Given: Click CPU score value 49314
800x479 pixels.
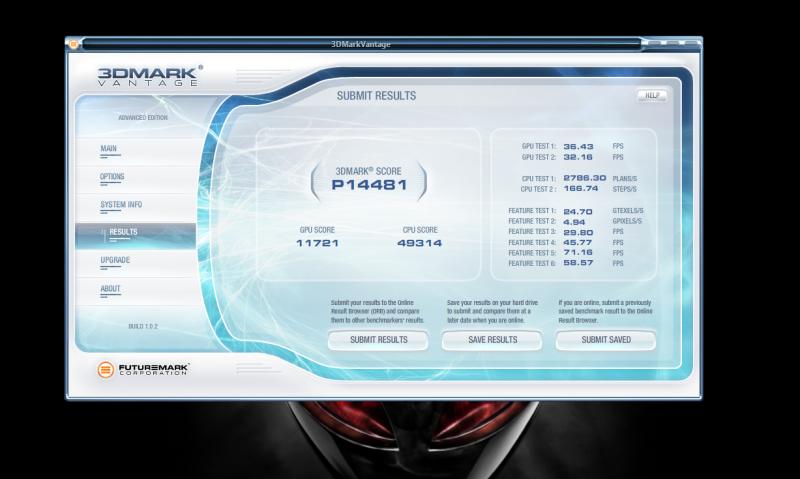Looking at the screenshot, I should click(x=419, y=243).
